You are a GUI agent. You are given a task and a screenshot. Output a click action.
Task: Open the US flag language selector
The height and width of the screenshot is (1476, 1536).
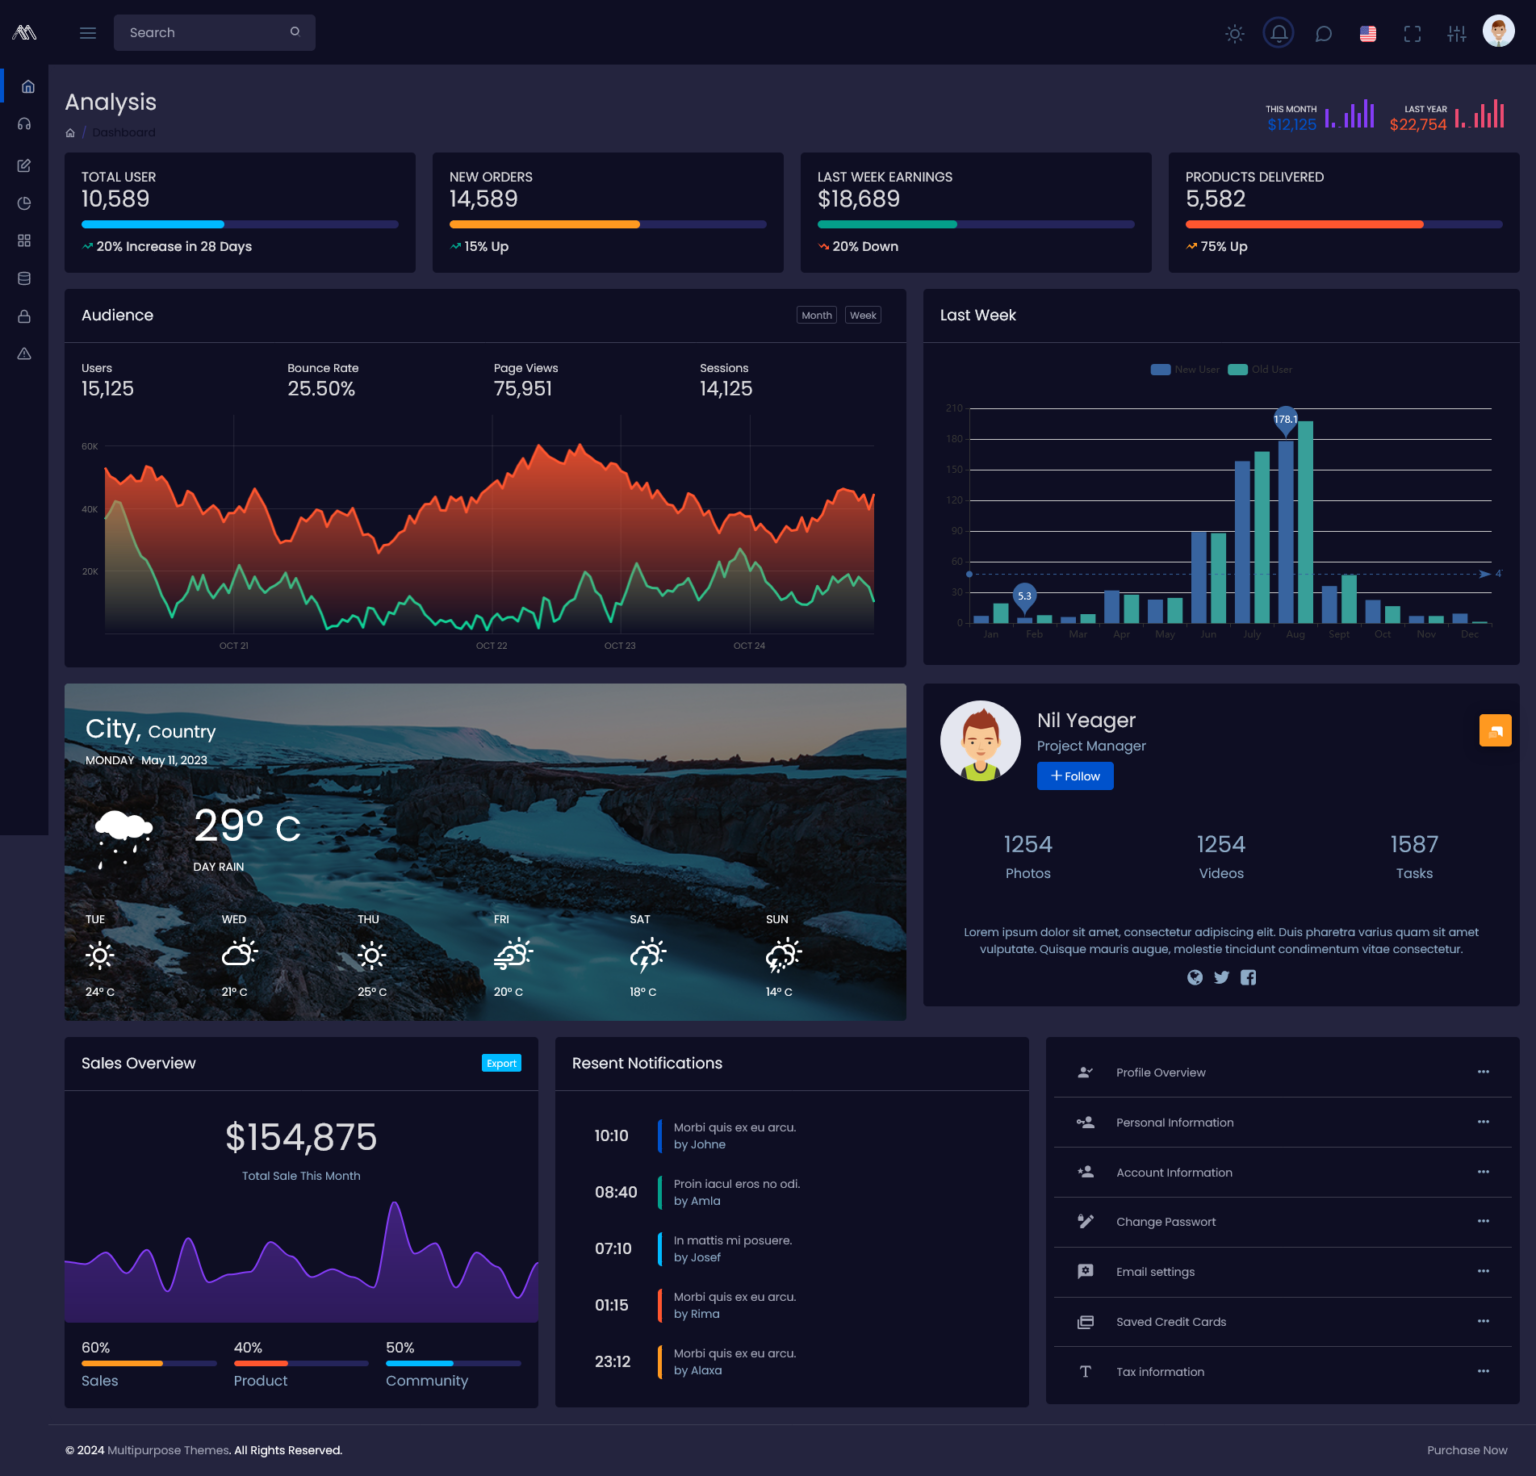(1367, 32)
